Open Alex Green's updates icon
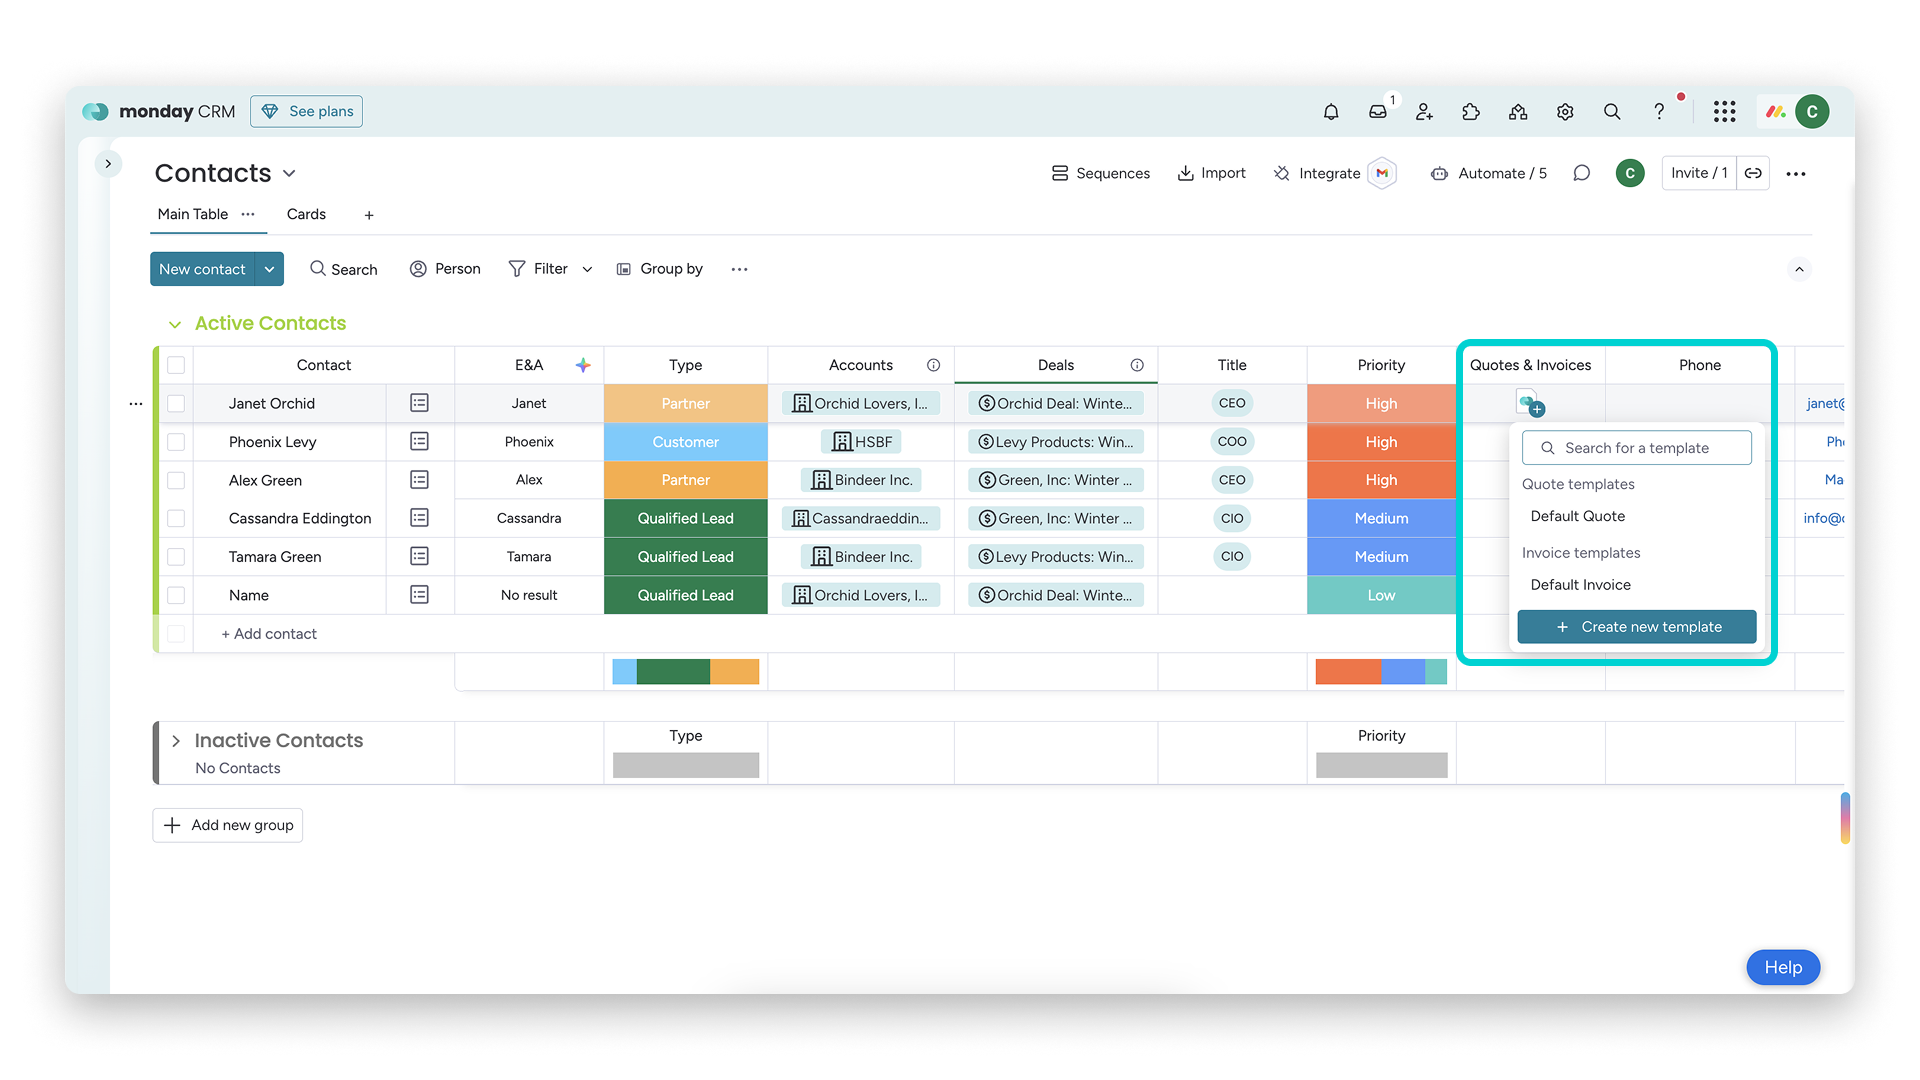This screenshot has width=1920, height=1080. tap(420, 480)
